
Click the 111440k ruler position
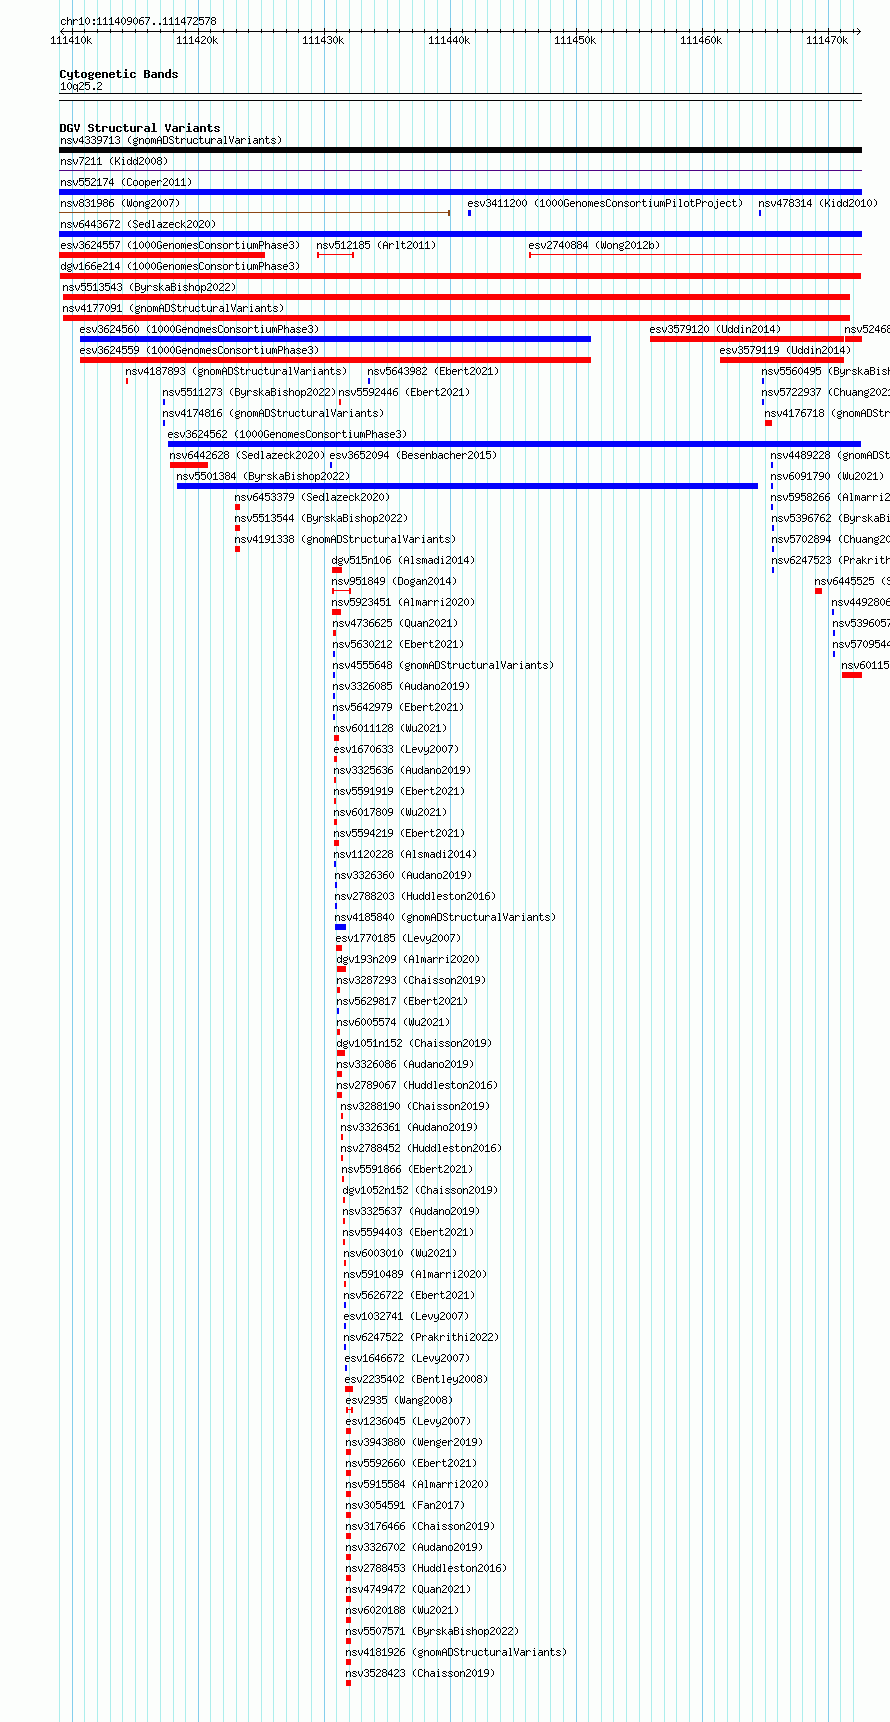(x=449, y=40)
